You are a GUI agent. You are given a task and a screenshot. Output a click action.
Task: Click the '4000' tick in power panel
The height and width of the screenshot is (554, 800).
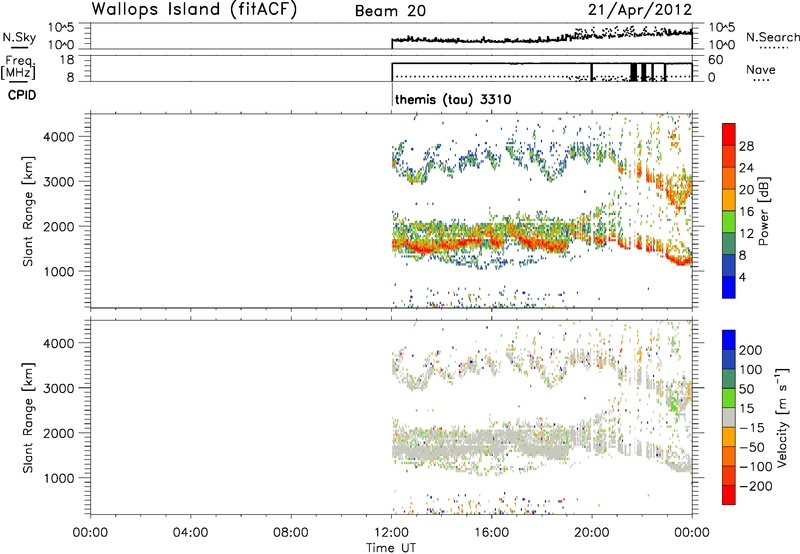tap(59, 137)
